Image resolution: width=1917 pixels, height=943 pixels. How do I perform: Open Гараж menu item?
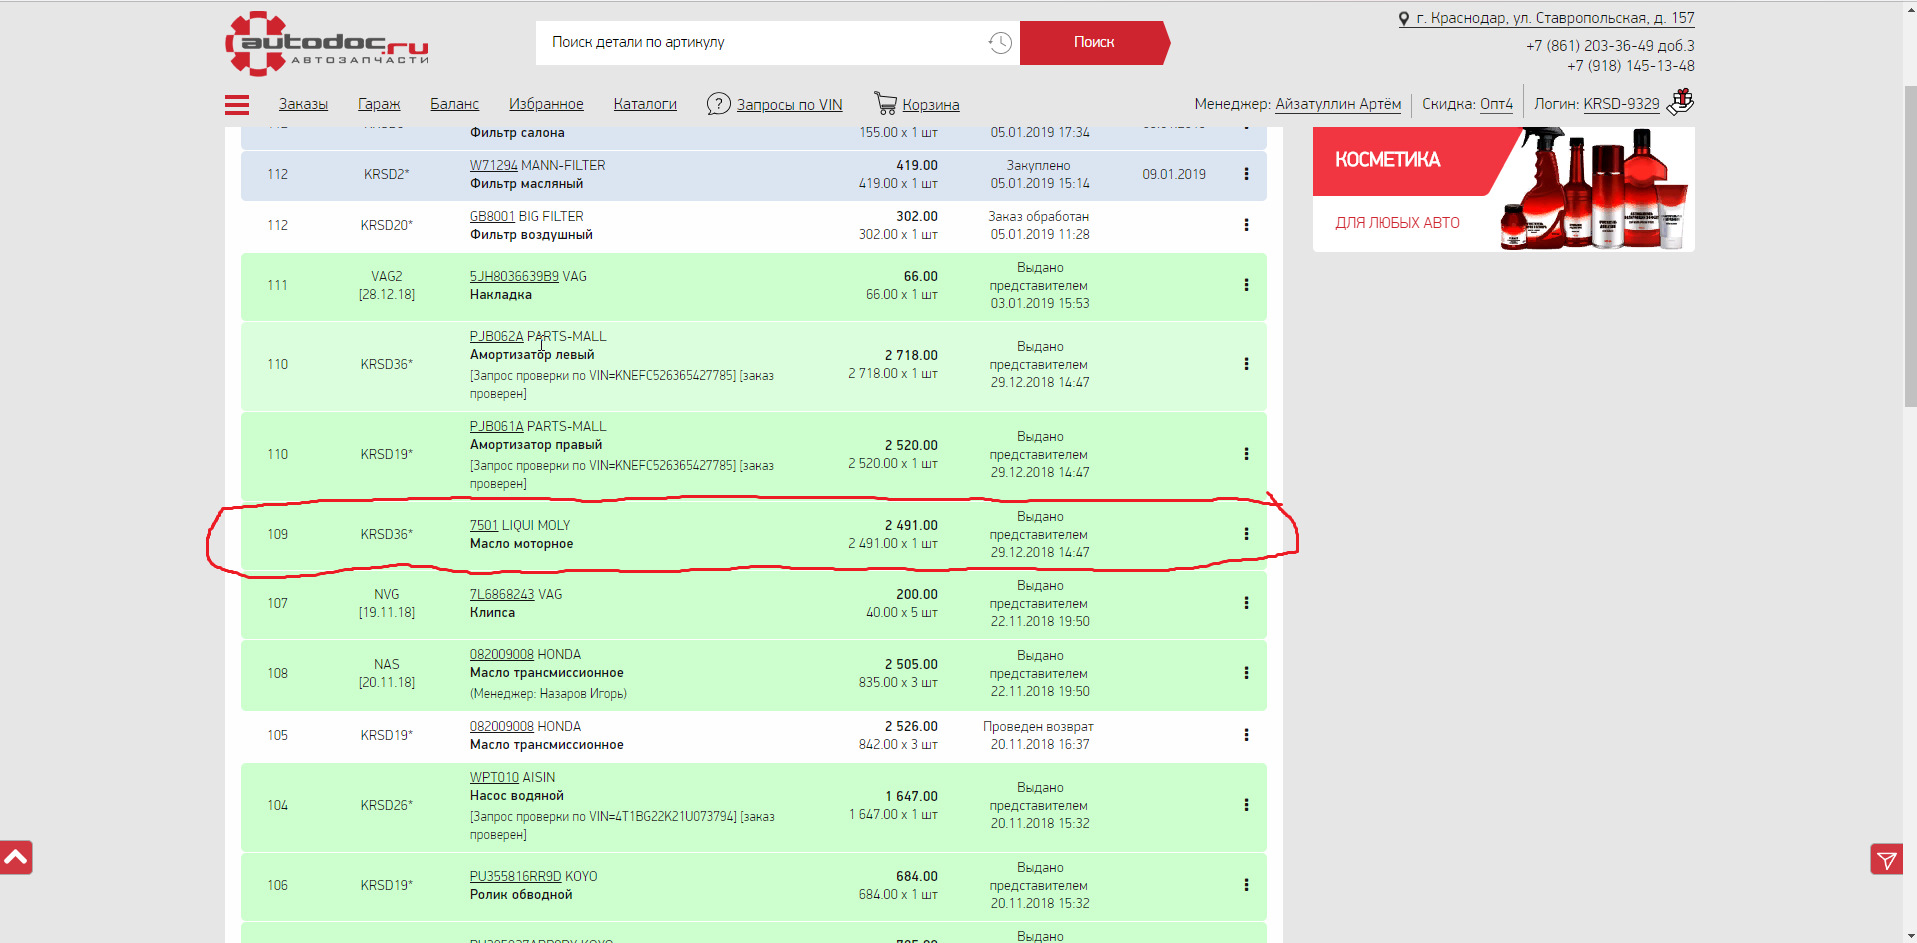pyautogui.click(x=379, y=104)
